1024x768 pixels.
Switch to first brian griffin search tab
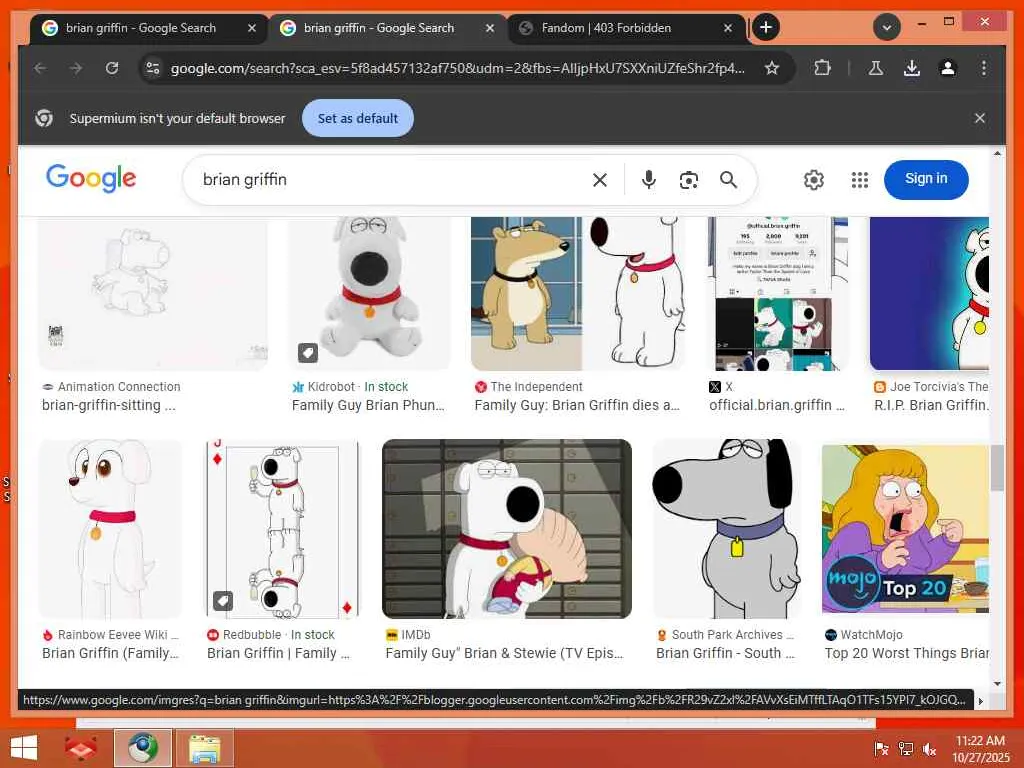tap(140, 28)
